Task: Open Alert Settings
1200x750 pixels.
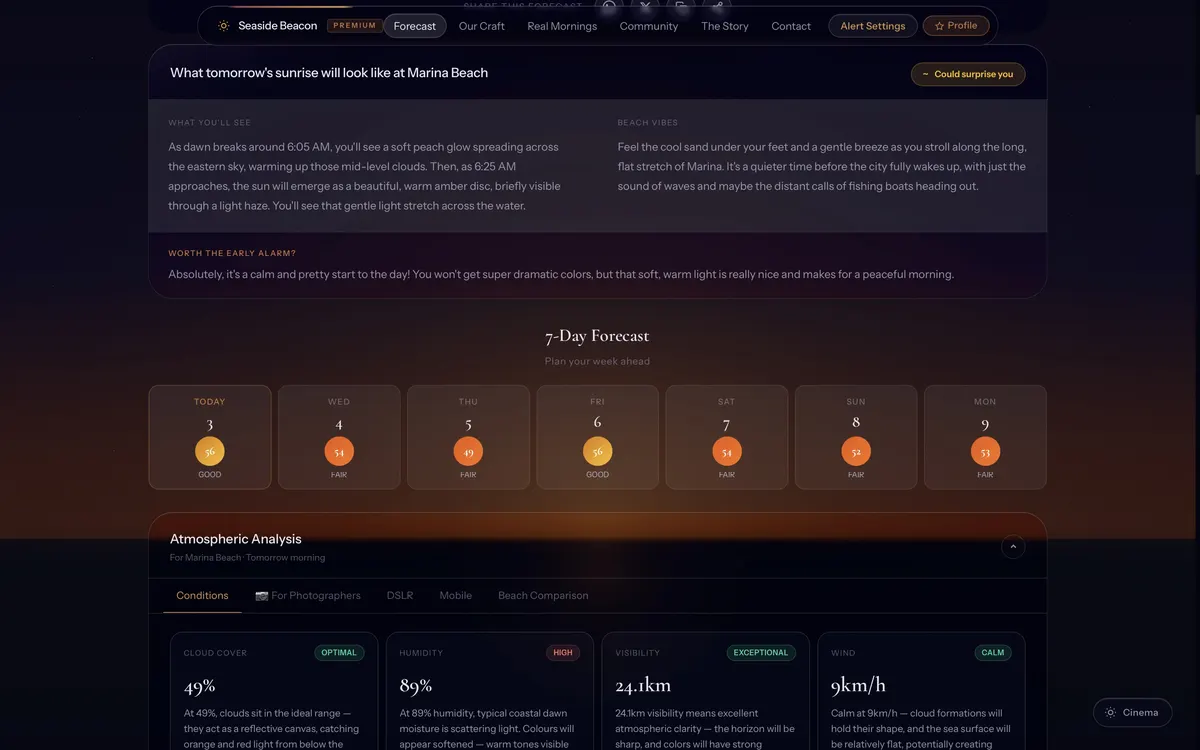Action: (x=872, y=26)
